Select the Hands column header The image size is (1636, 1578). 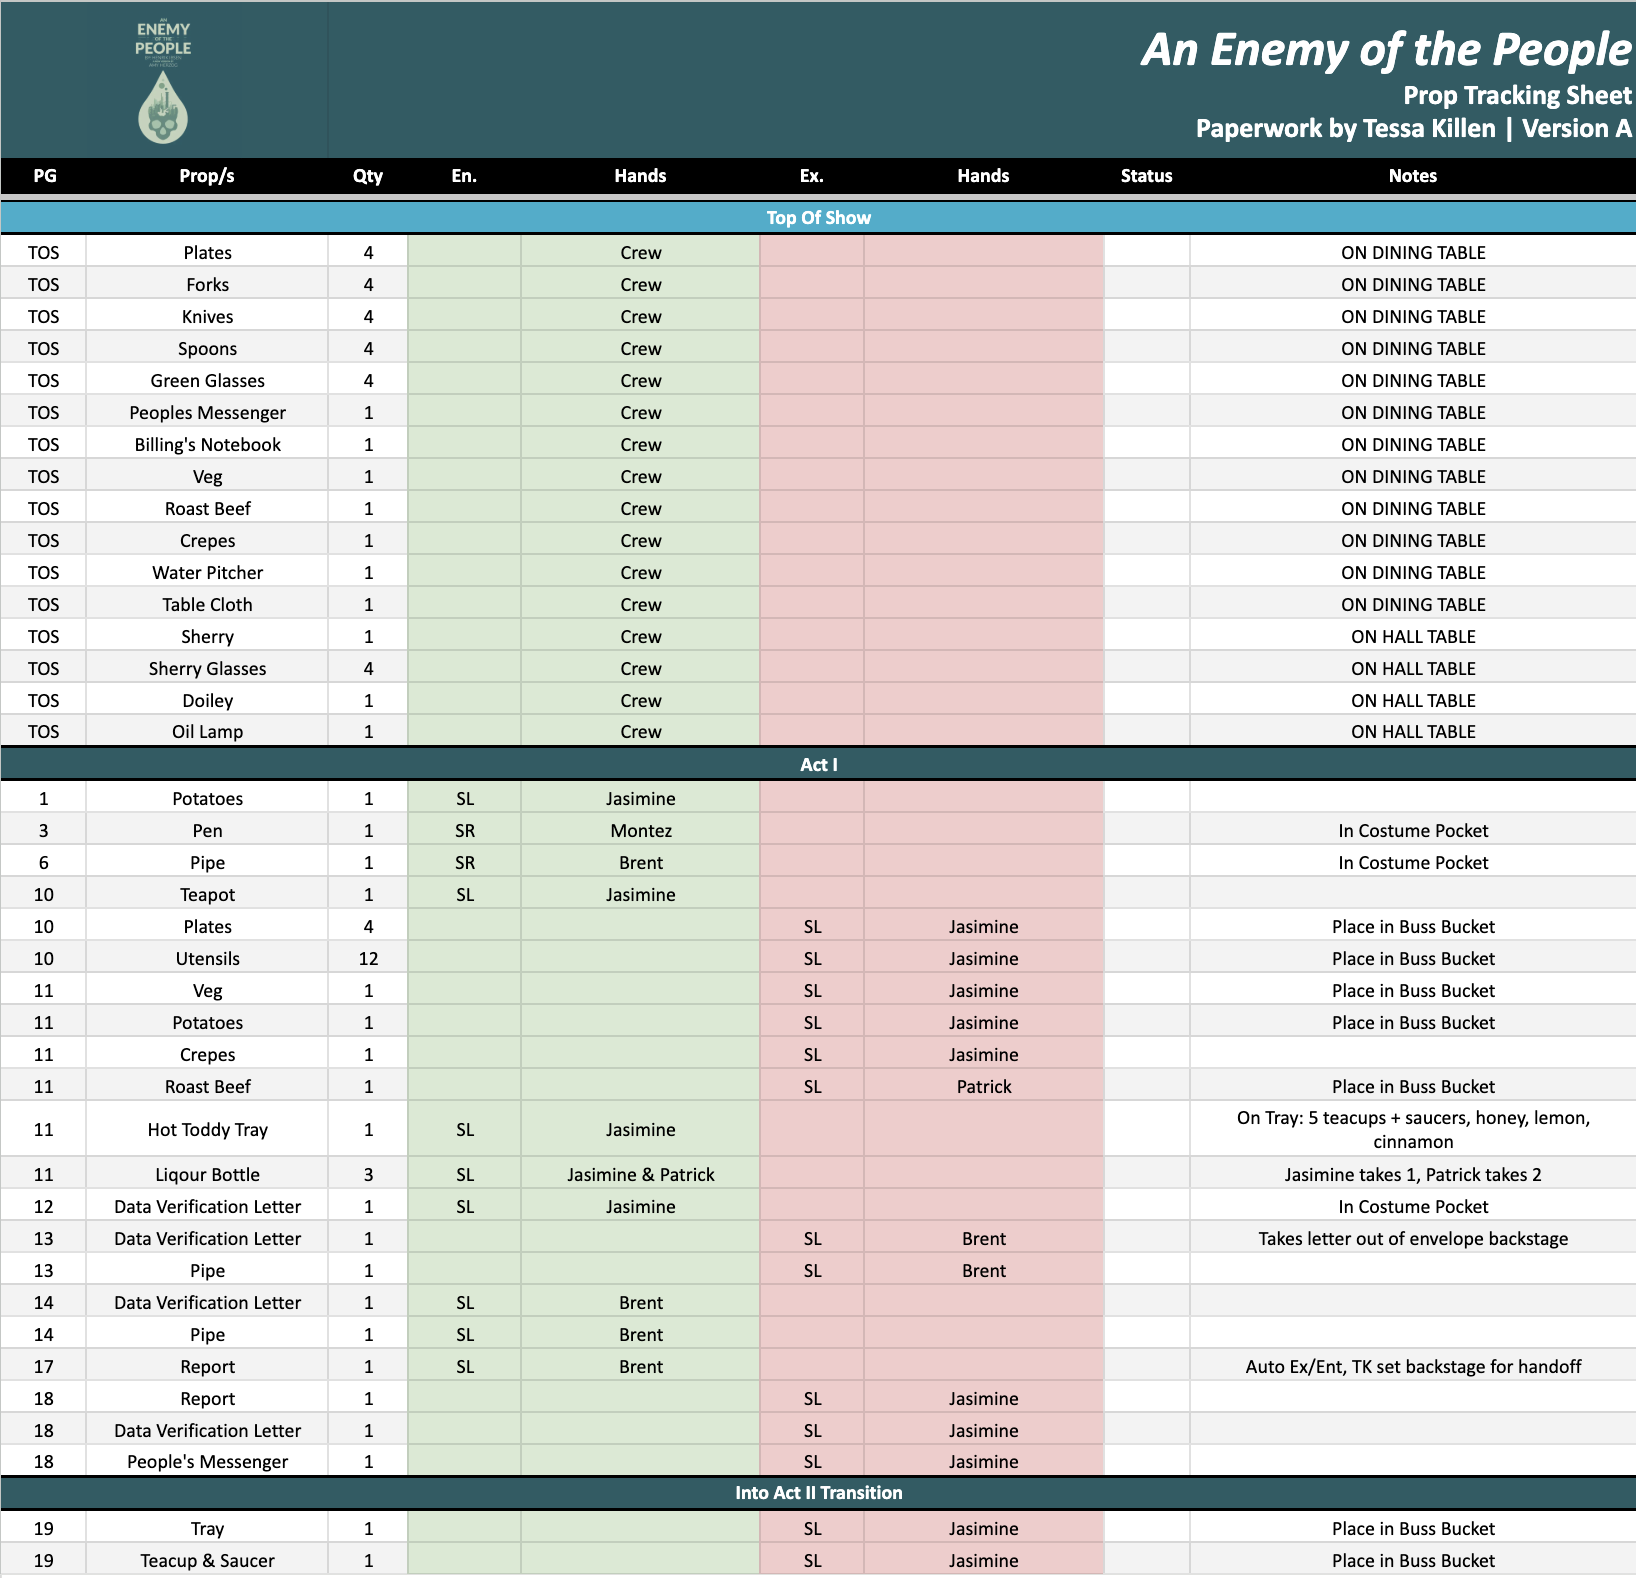pyautogui.click(x=640, y=176)
